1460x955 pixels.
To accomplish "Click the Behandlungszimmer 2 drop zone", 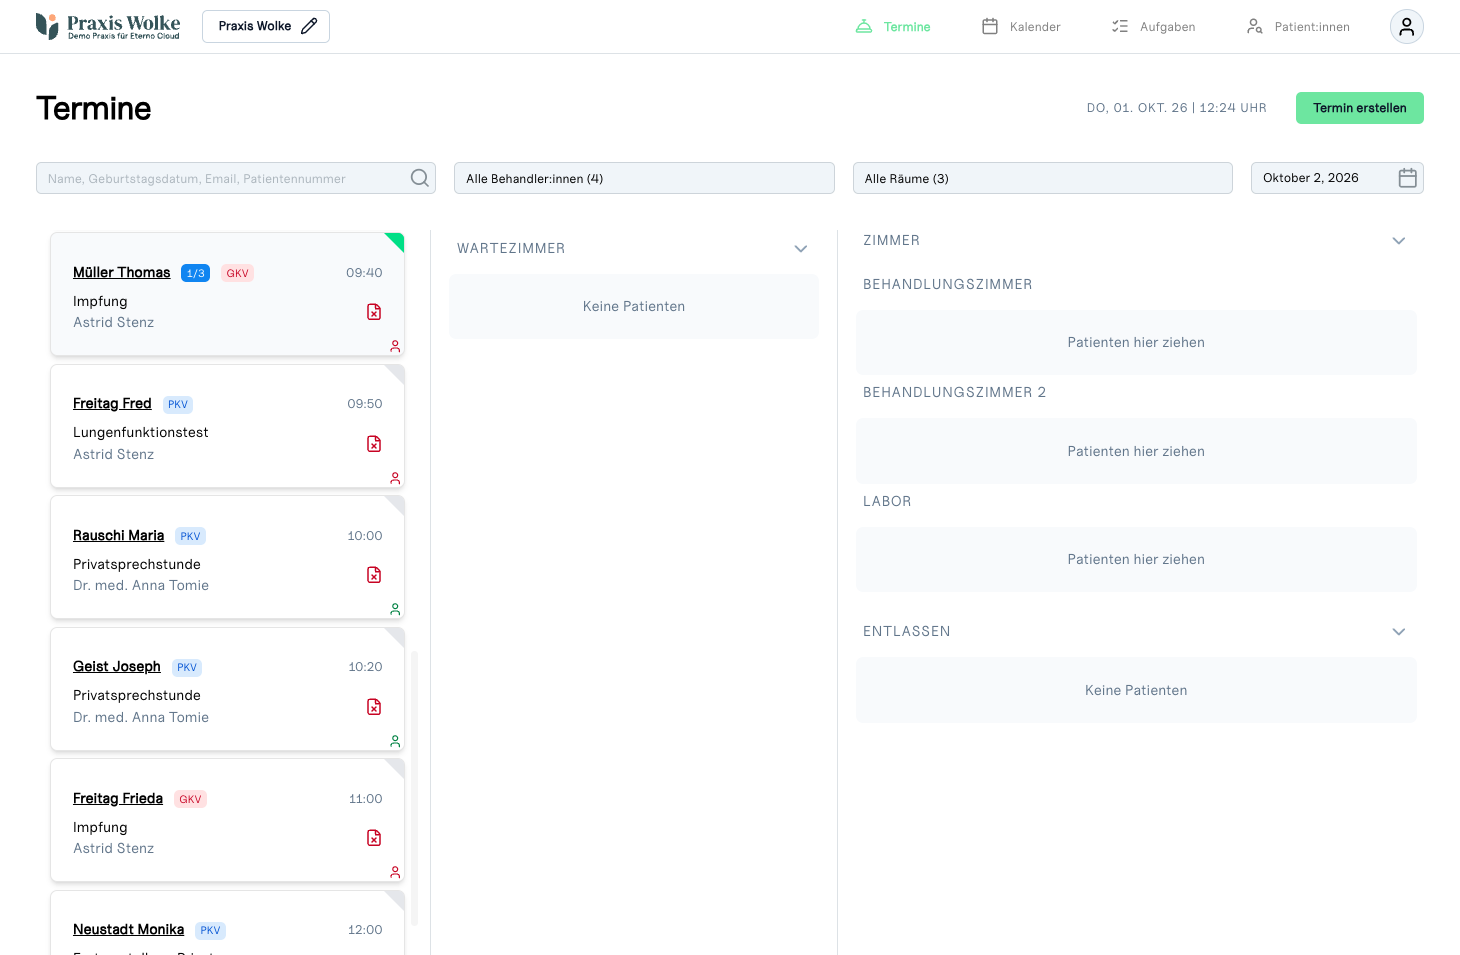I will 1136,451.
